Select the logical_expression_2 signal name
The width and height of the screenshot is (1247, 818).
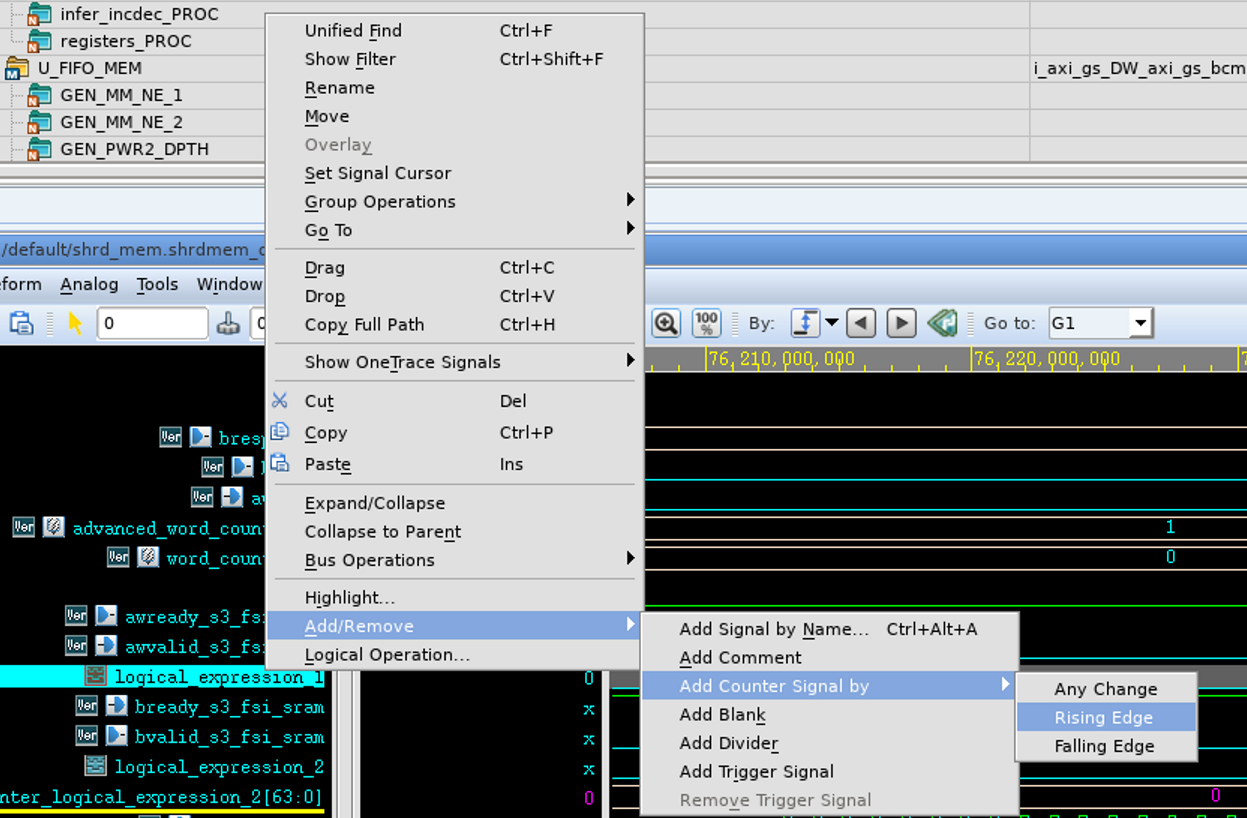pyautogui.click(x=219, y=767)
